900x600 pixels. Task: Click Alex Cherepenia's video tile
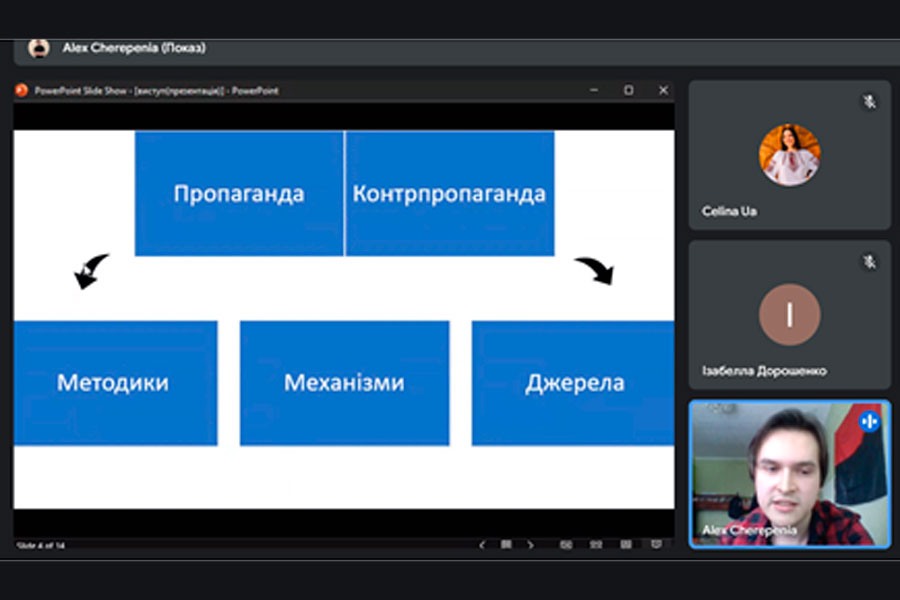coord(789,475)
